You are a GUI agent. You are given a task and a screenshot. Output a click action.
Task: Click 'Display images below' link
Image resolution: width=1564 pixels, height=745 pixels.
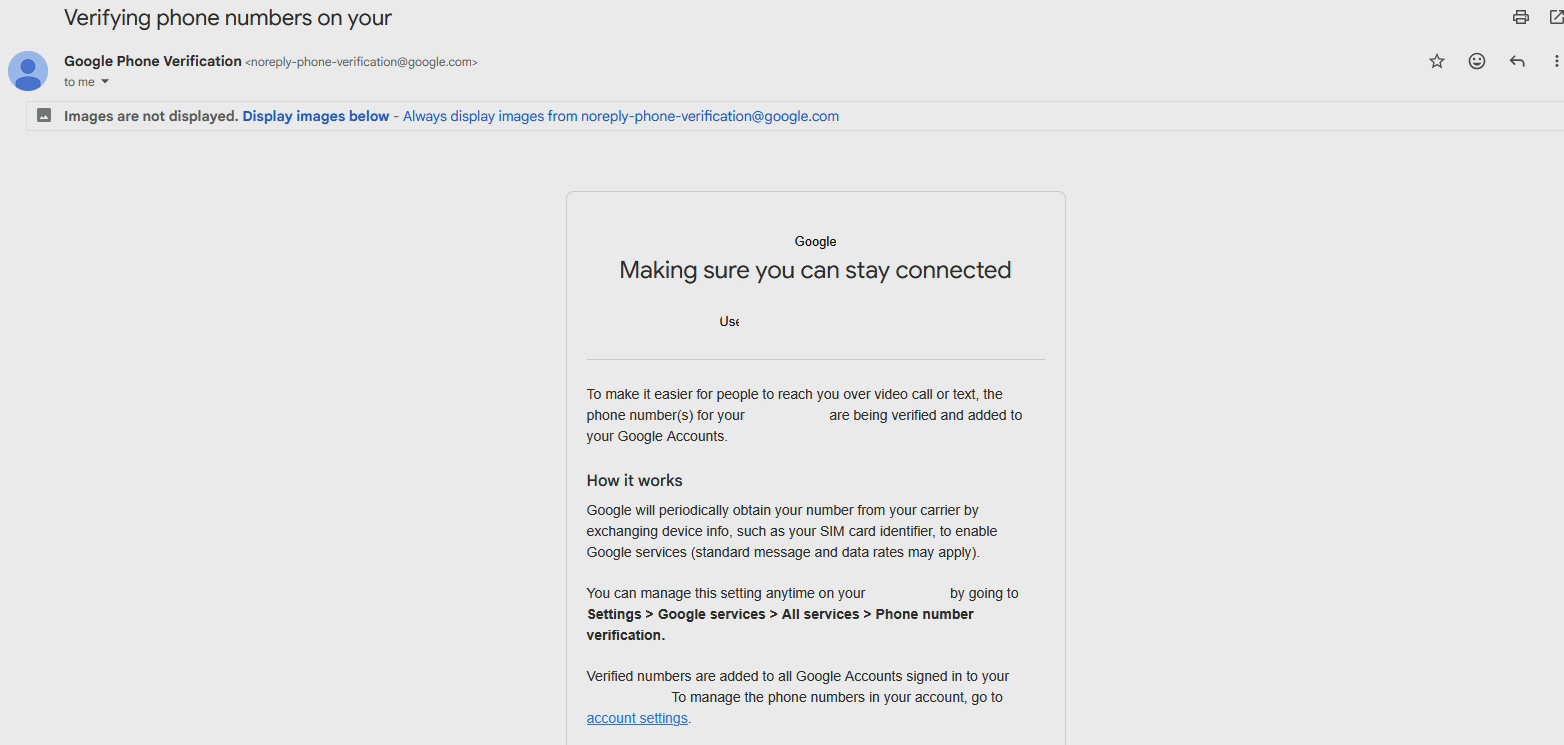316,116
